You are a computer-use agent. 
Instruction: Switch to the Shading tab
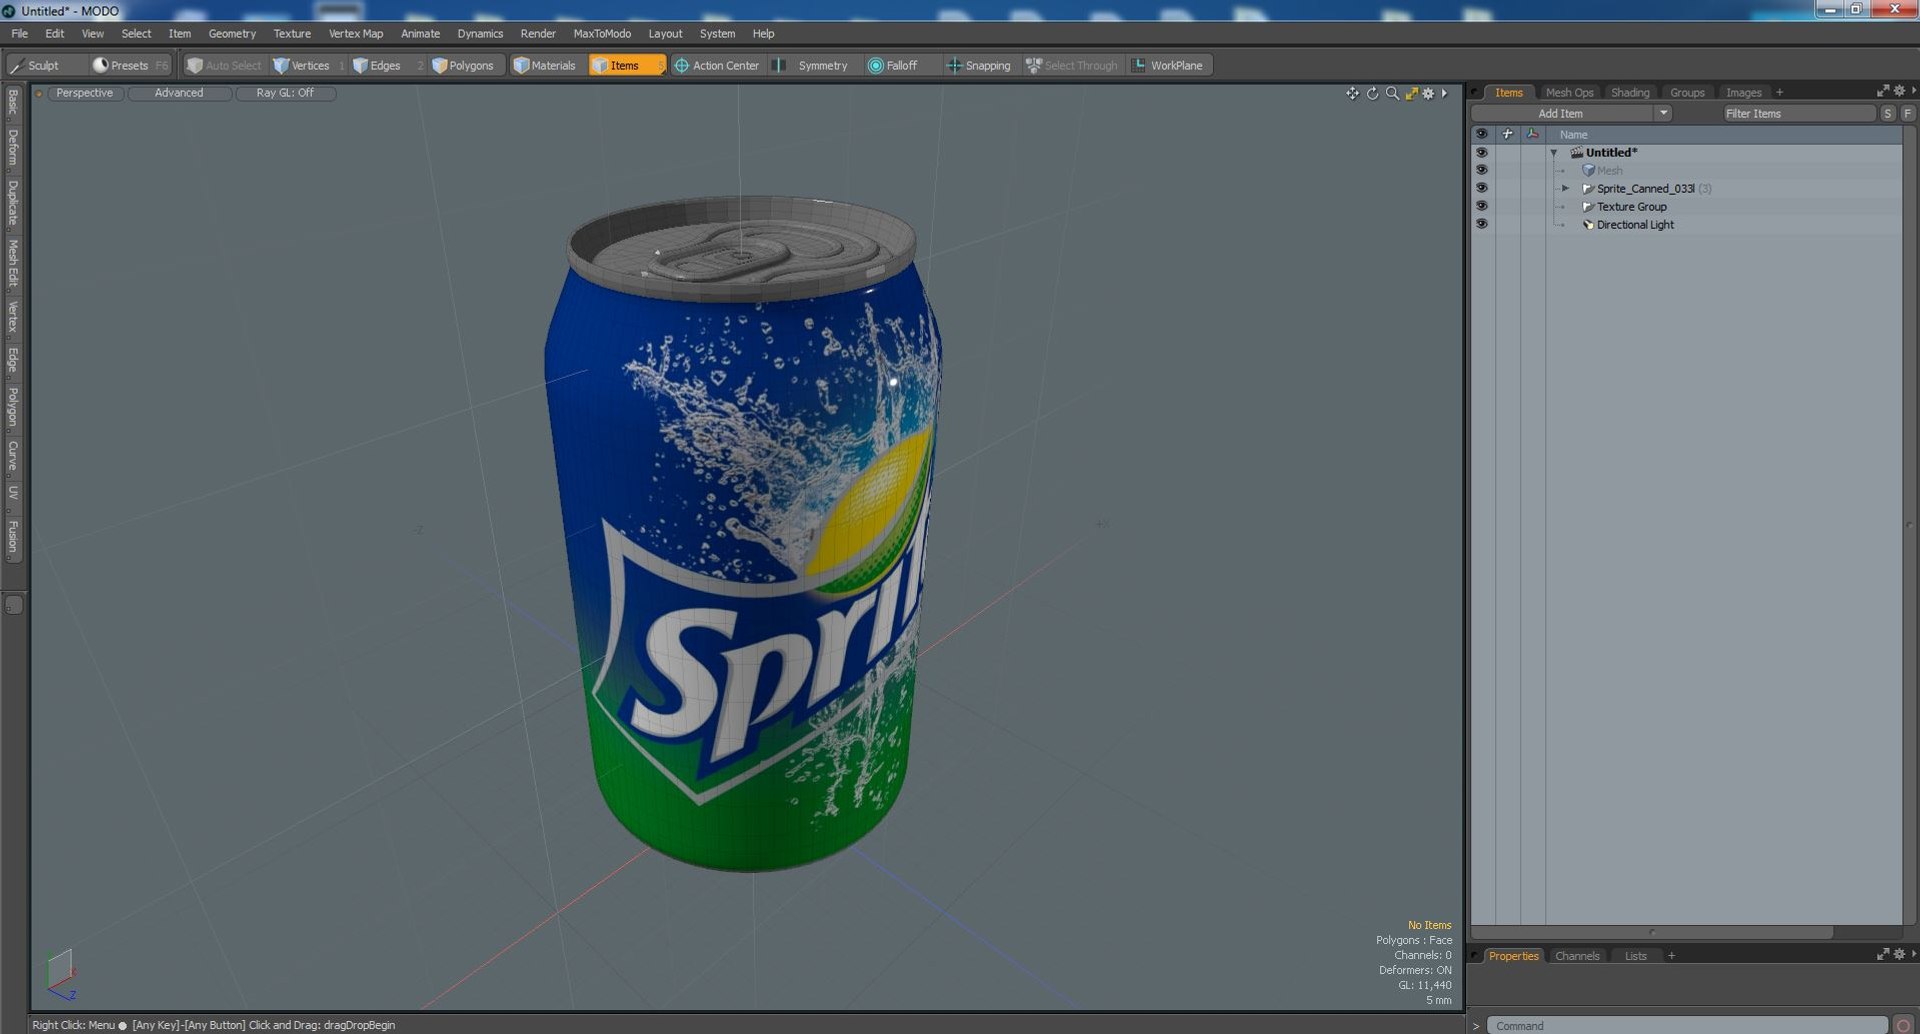click(1630, 92)
